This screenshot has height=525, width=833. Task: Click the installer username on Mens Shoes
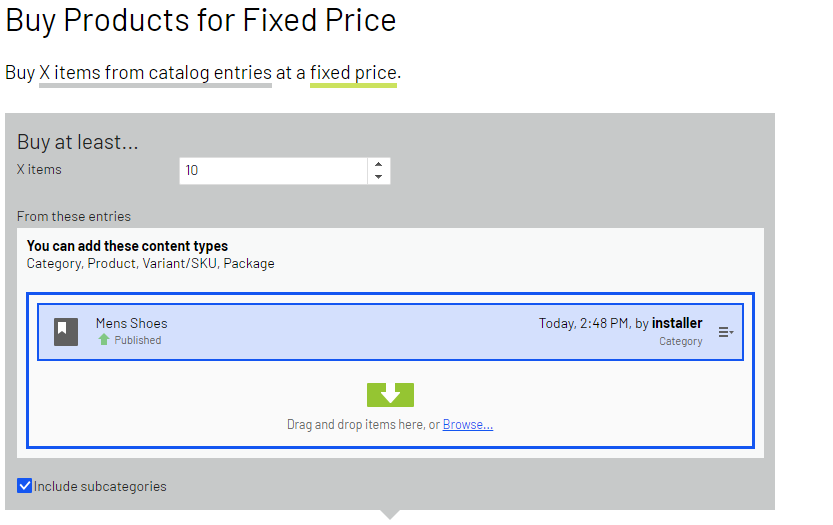pyautogui.click(x=677, y=323)
